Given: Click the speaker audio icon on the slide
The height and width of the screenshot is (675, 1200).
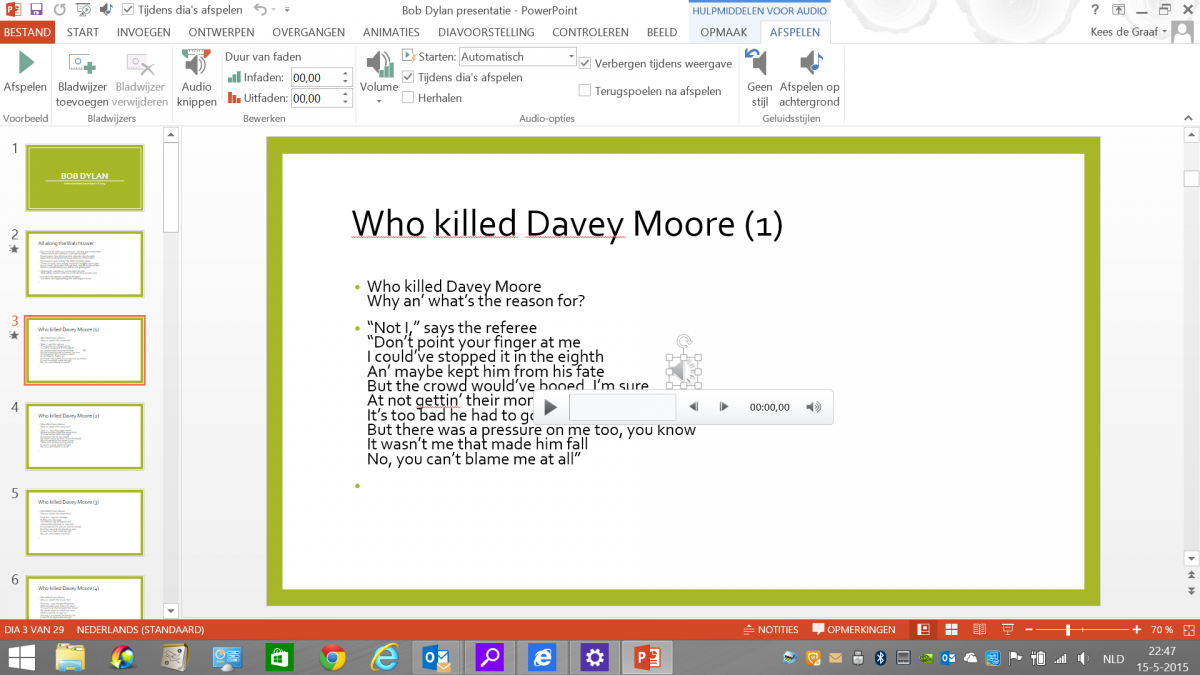Looking at the screenshot, I should click(683, 372).
